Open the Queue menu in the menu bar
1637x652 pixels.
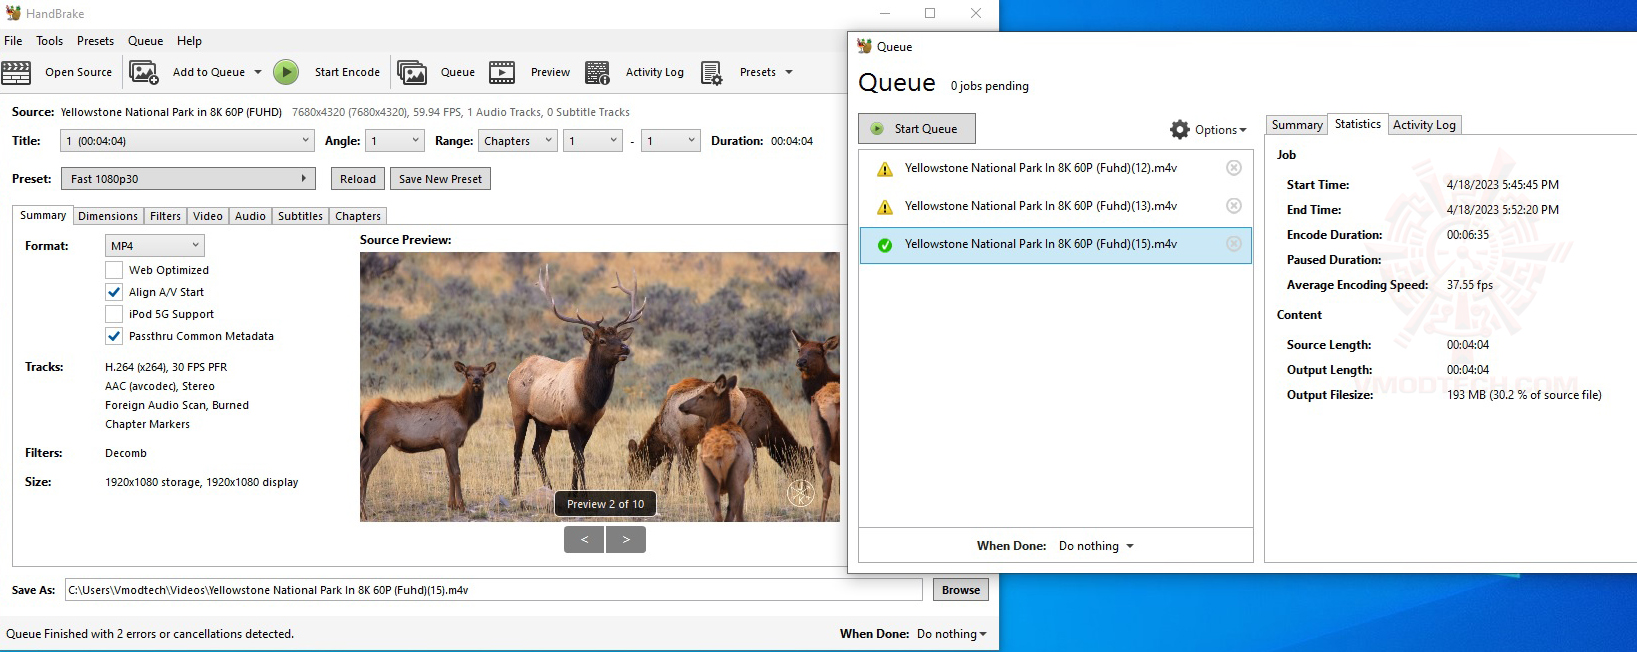pyautogui.click(x=146, y=41)
